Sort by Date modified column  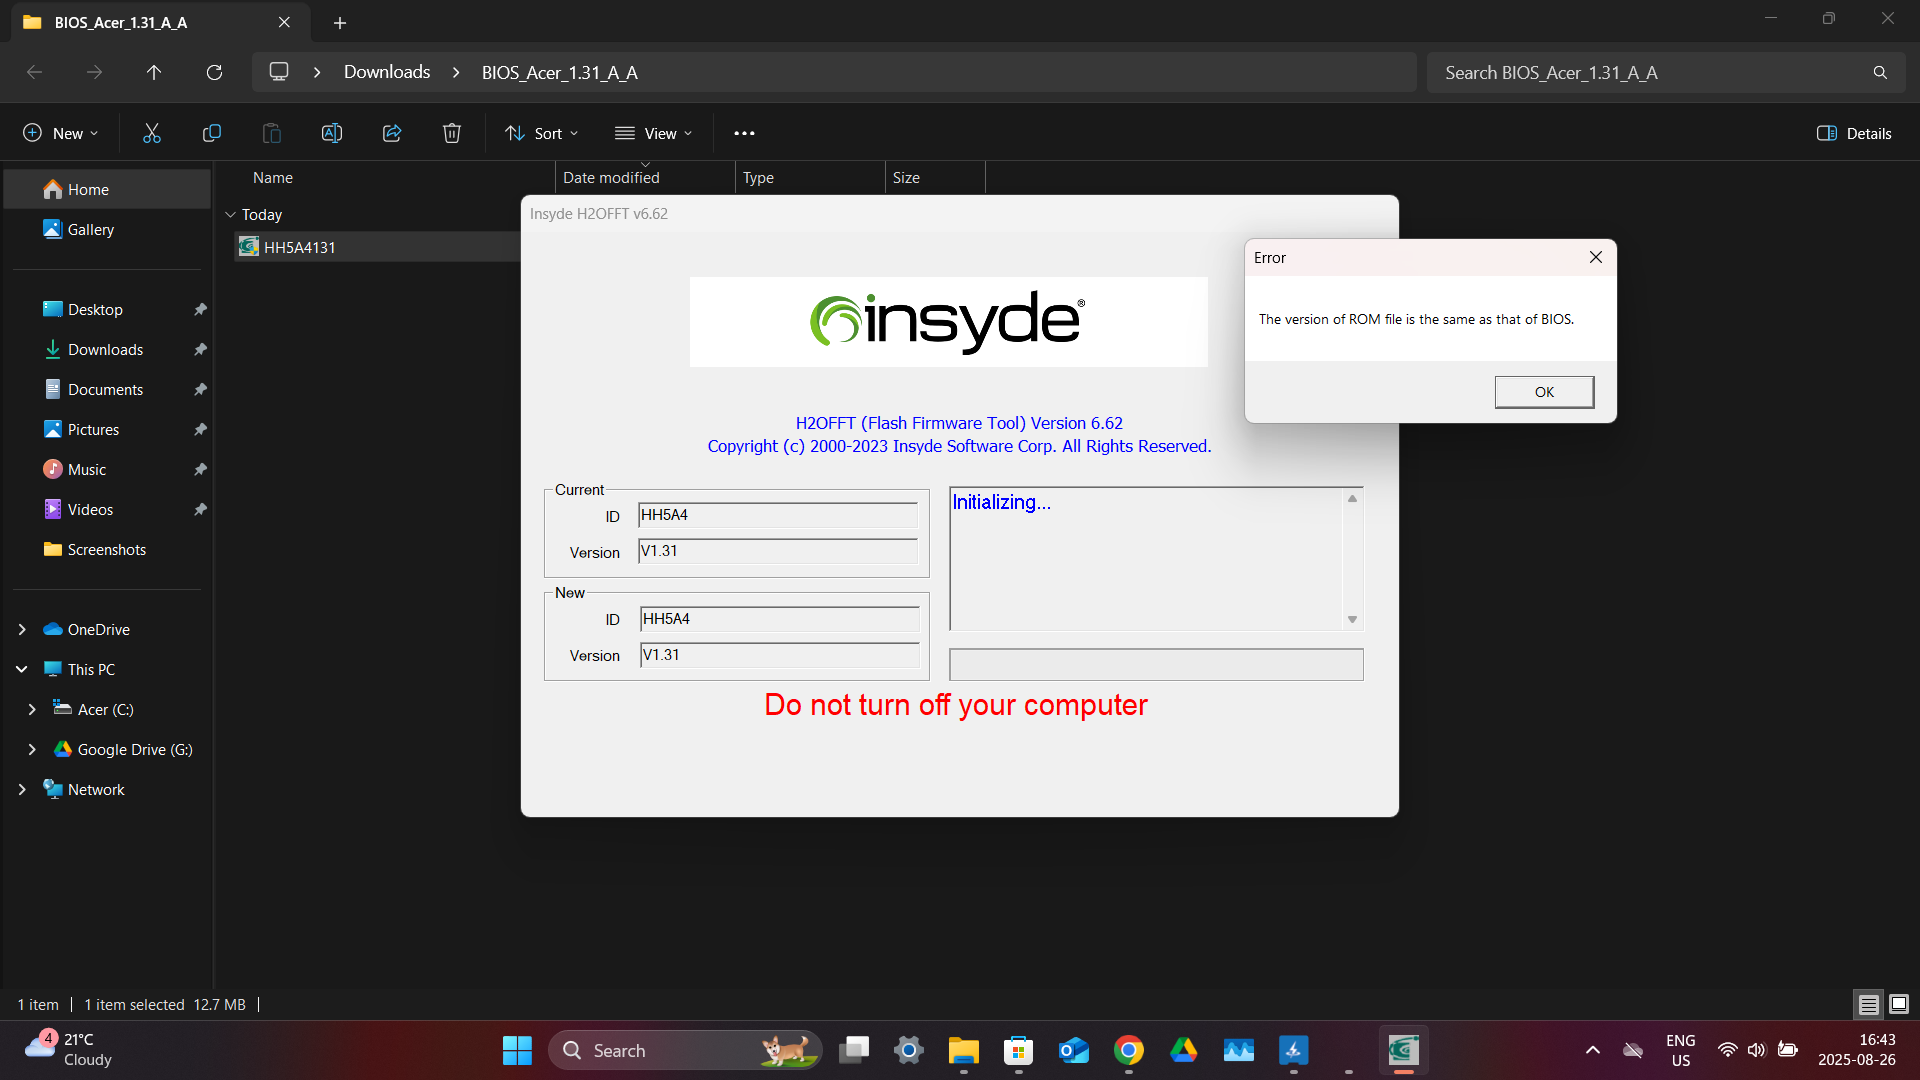(x=645, y=177)
